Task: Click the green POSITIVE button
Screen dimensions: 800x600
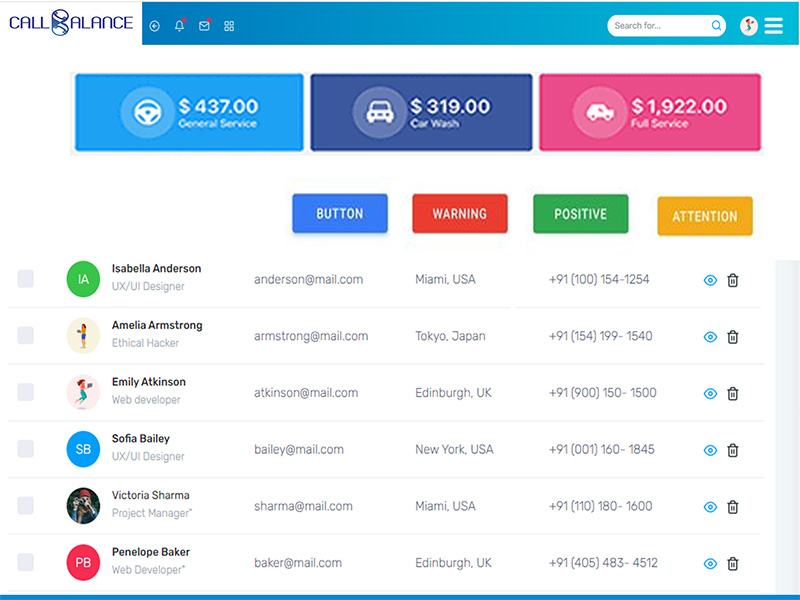Action: tap(580, 214)
